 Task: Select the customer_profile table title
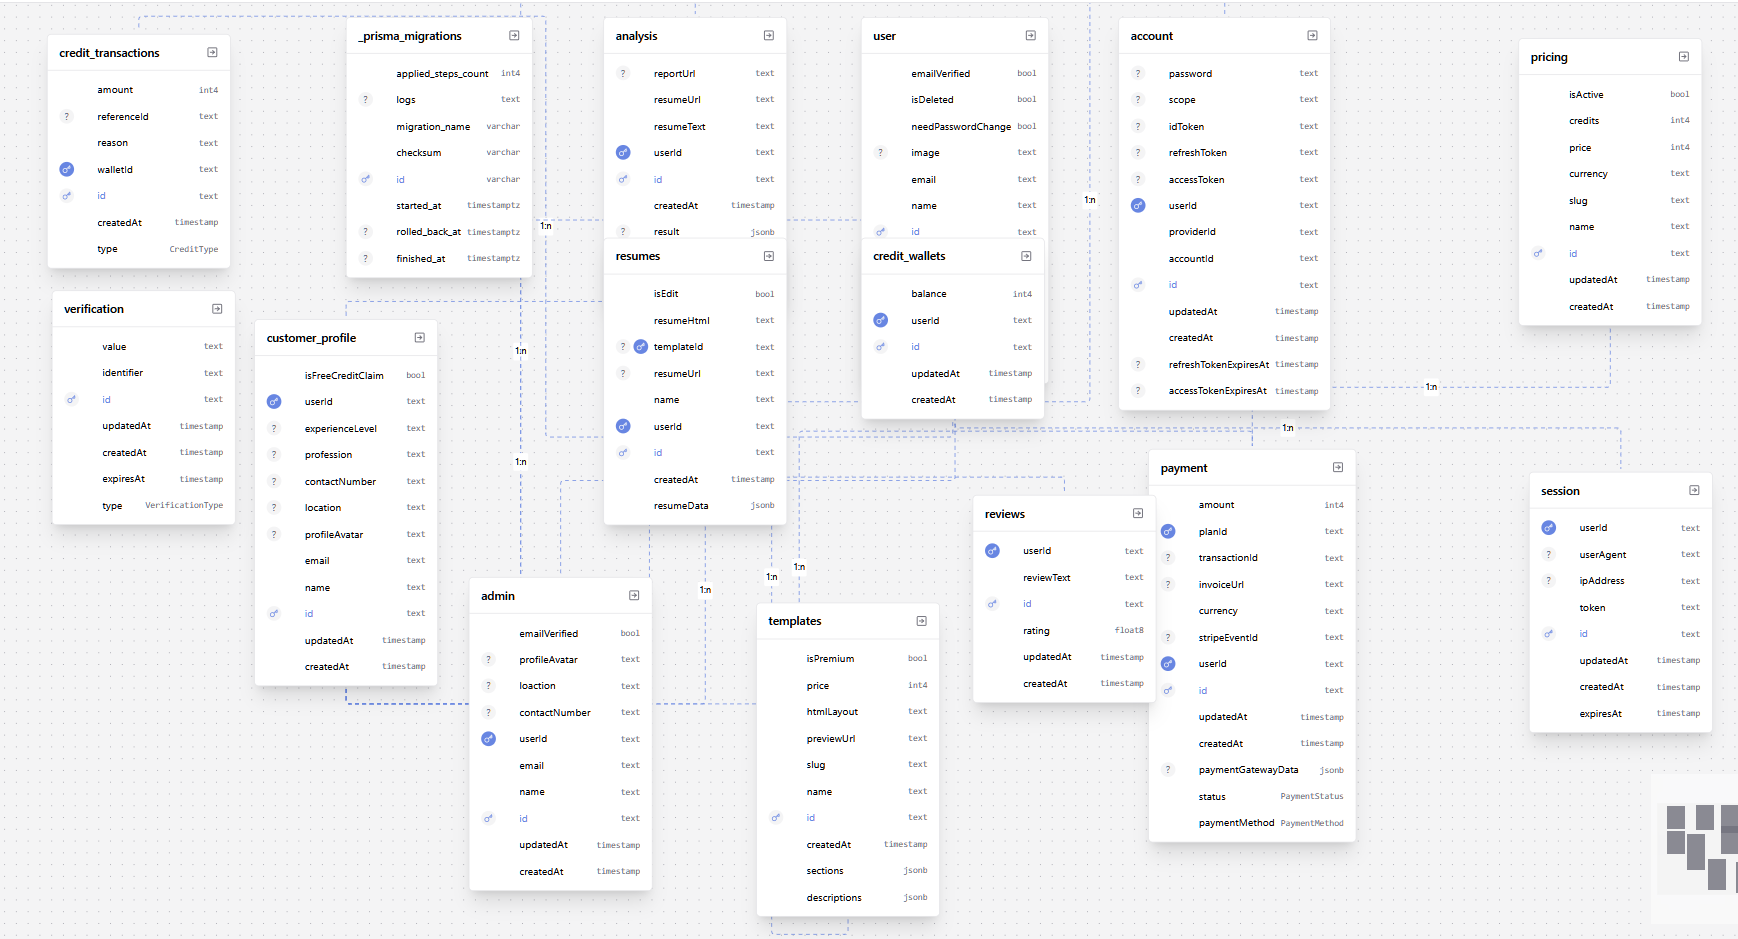click(311, 338)
